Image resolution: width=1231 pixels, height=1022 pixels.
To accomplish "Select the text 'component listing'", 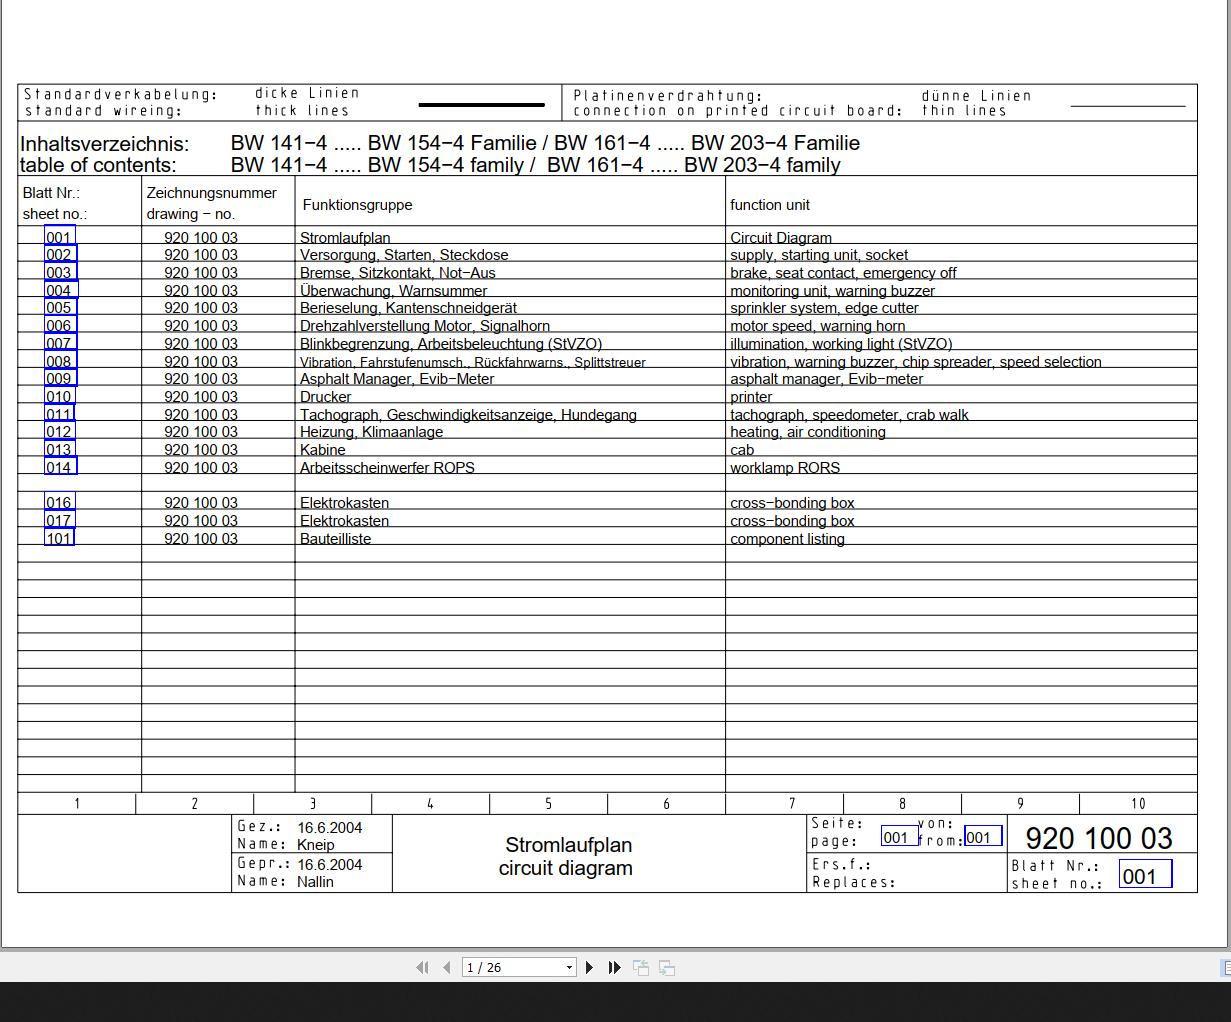I will [787, 539].
